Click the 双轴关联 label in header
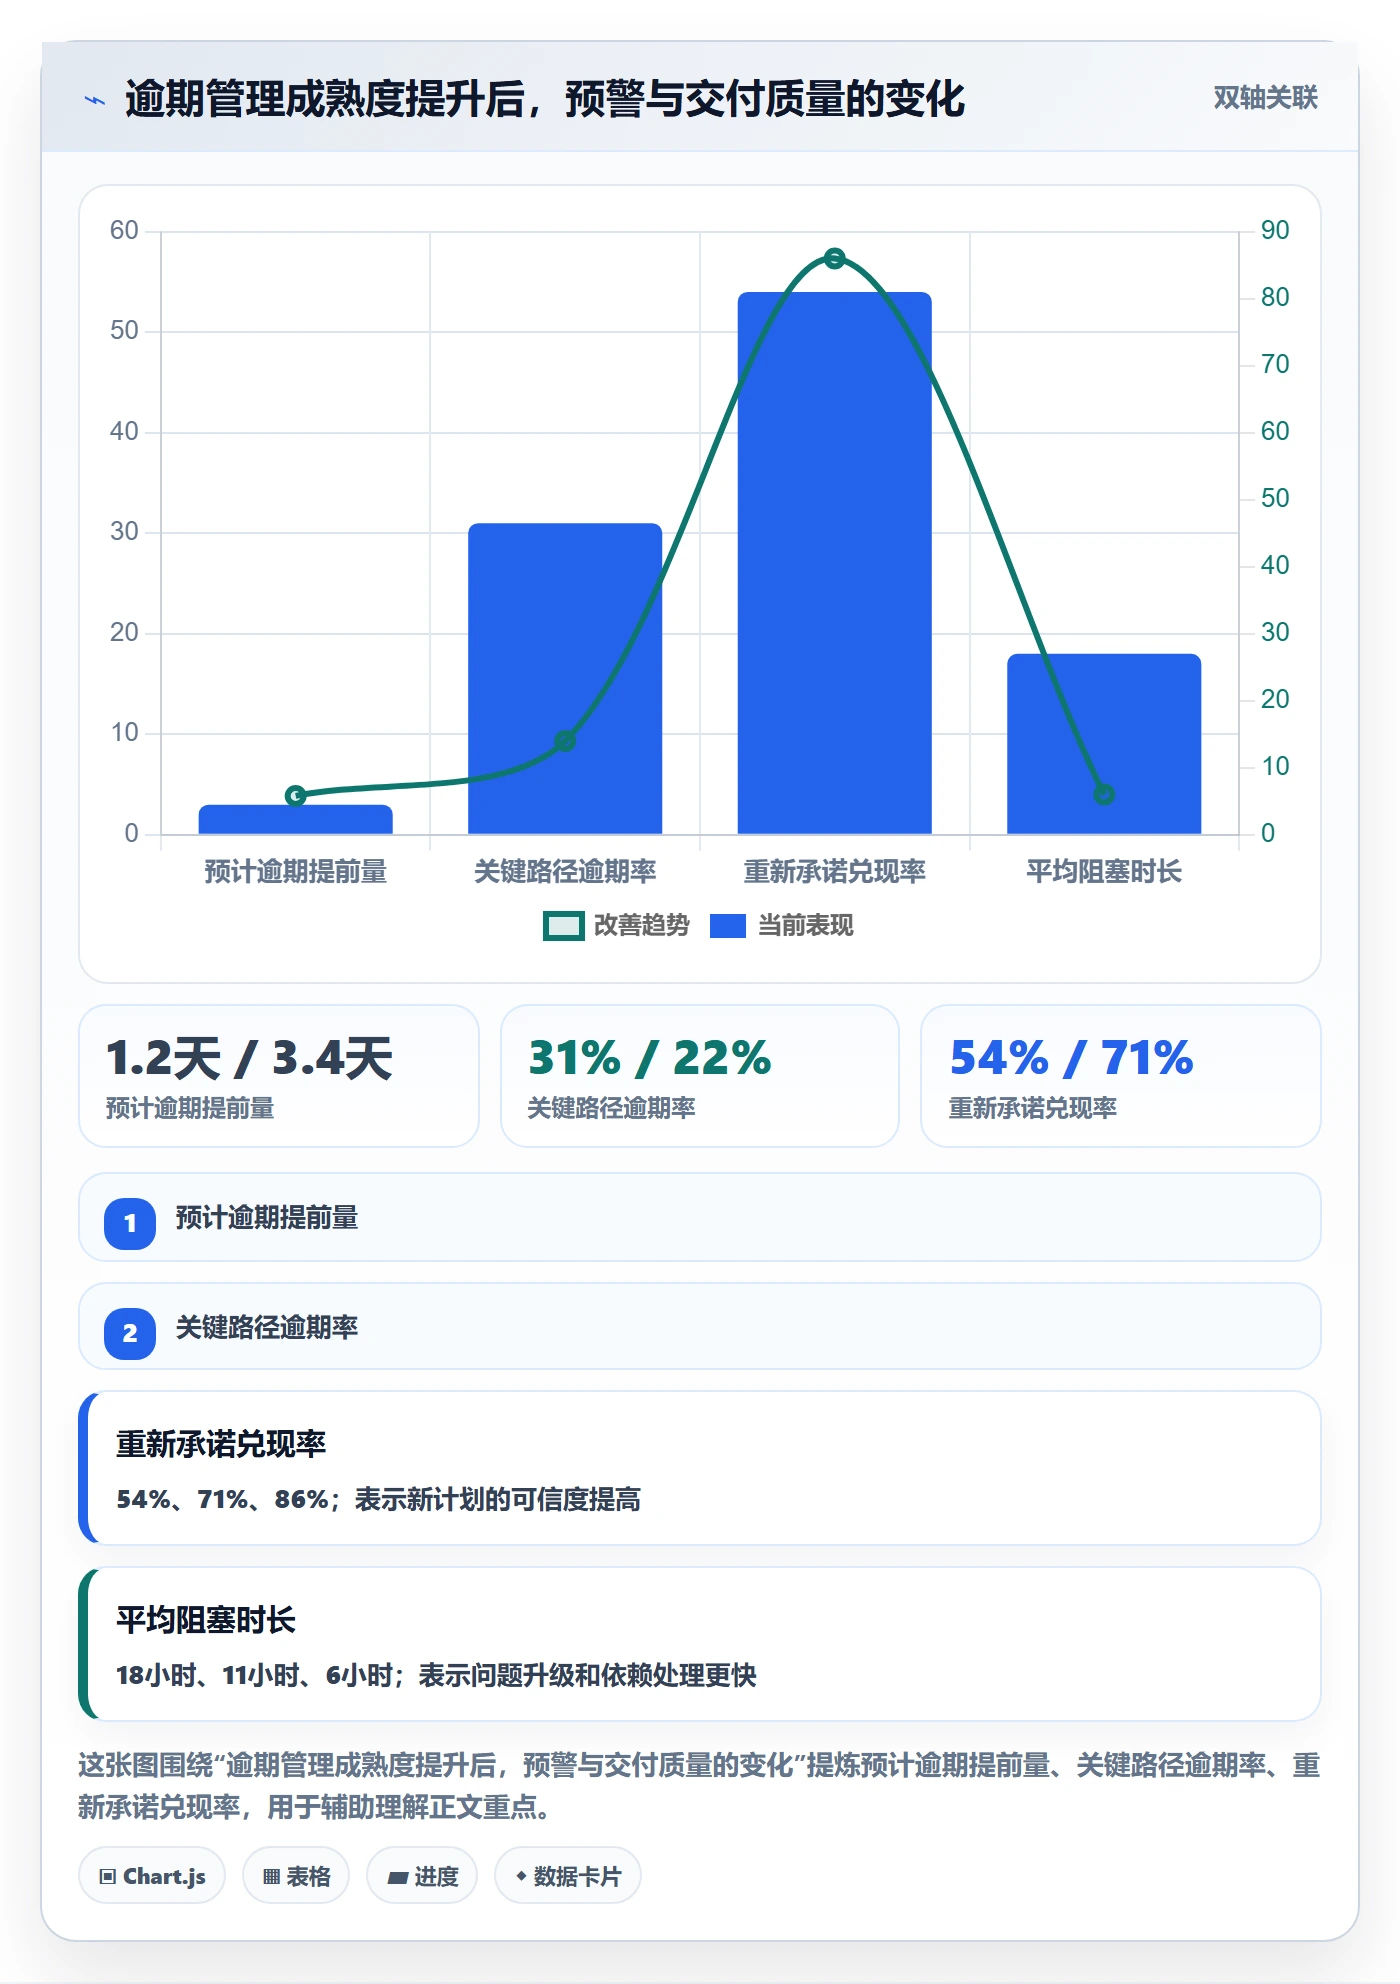 point(1265,98)
